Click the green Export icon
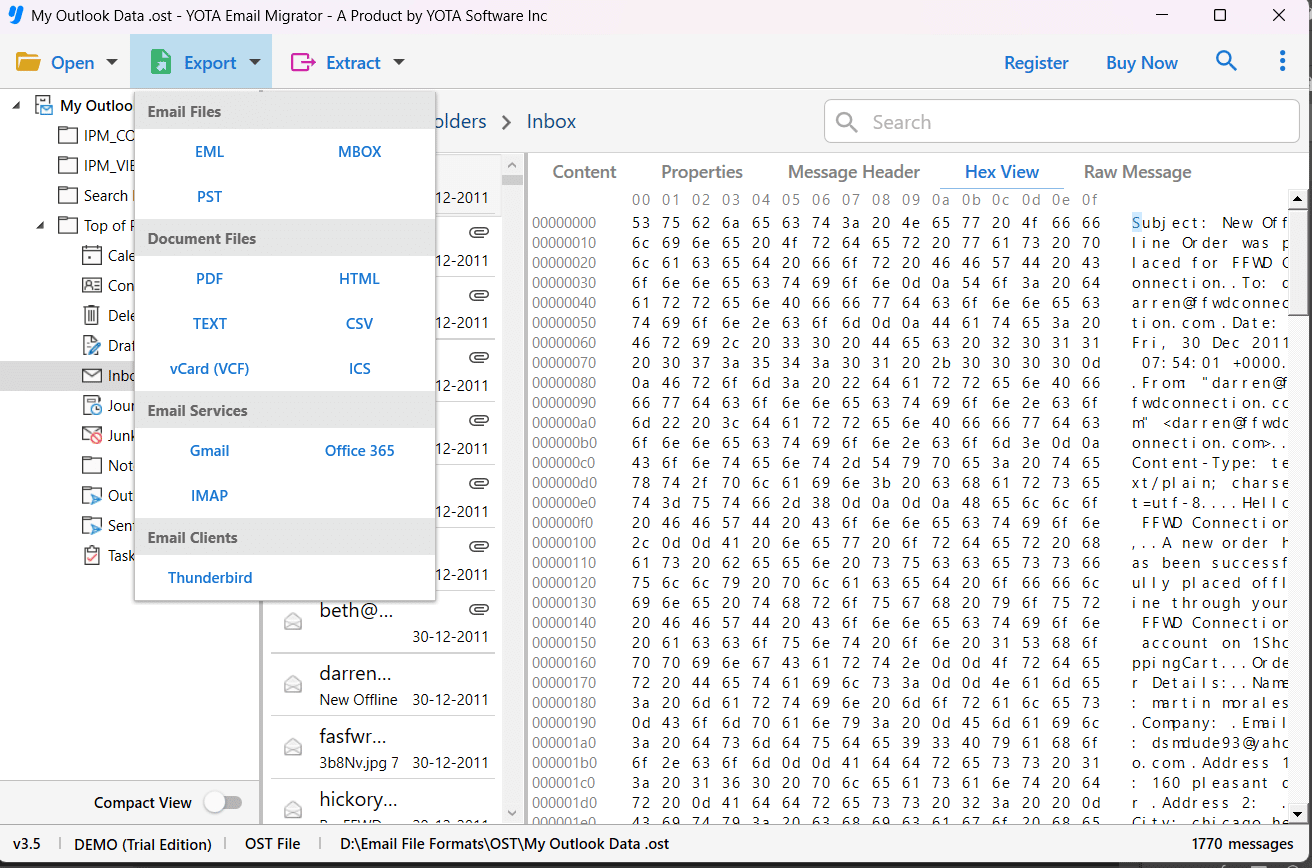 (x=161, y=62)
